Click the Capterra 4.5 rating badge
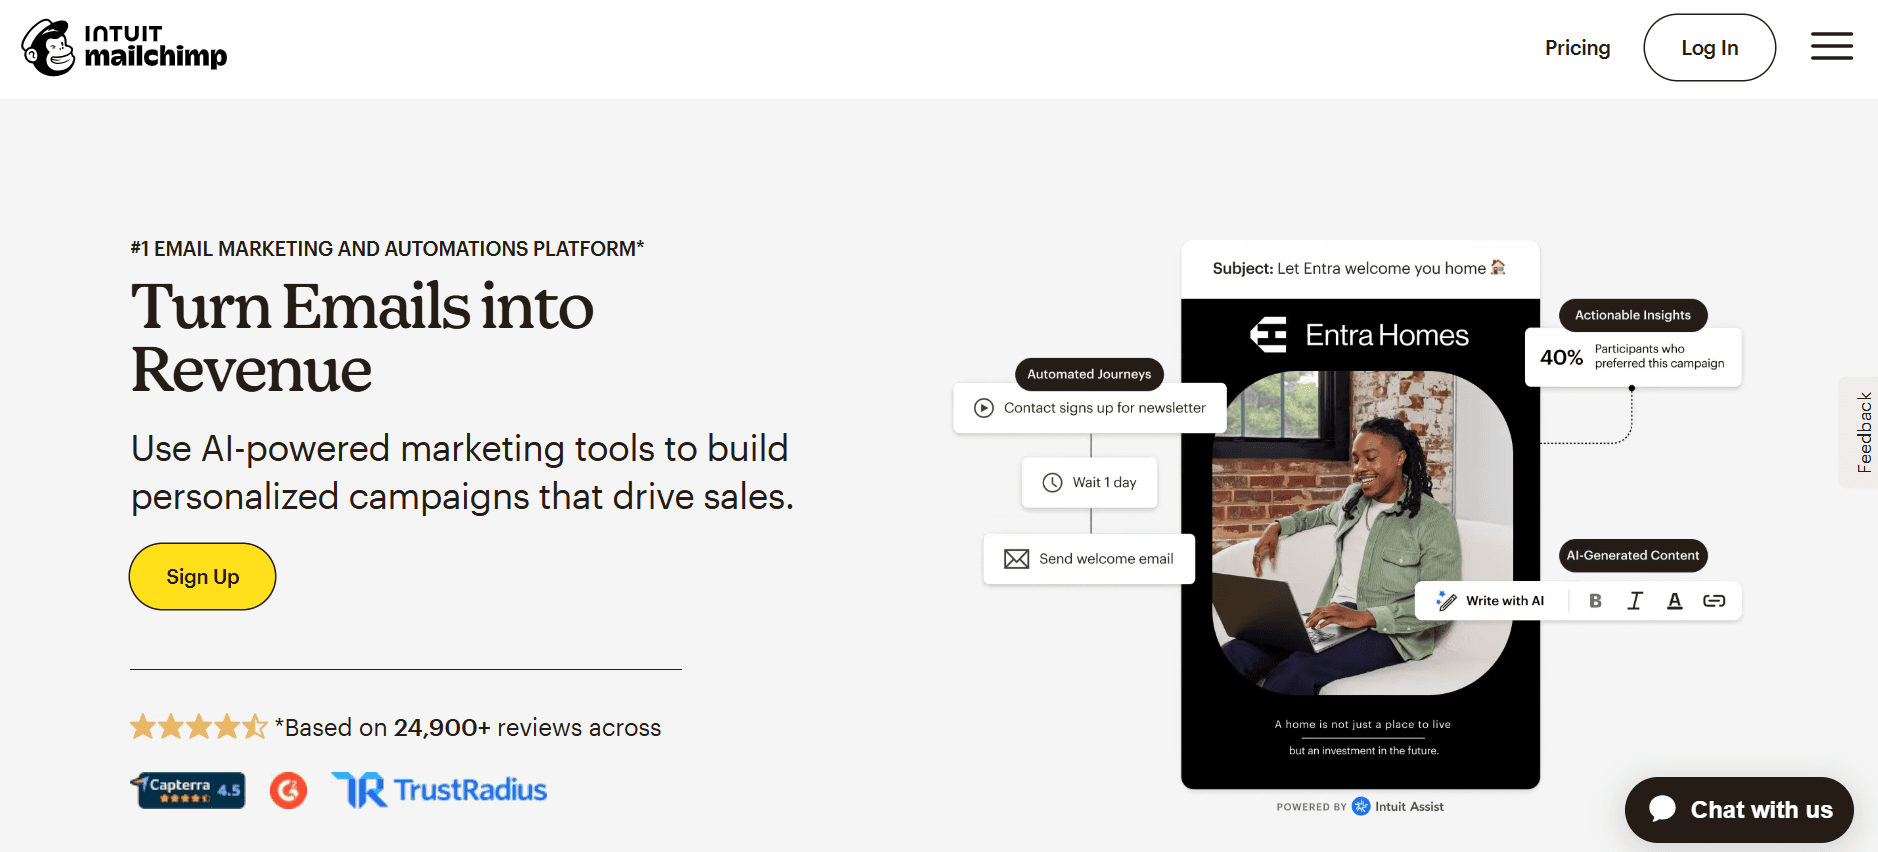Screen dimensions: 1878x852 [188, 790]
